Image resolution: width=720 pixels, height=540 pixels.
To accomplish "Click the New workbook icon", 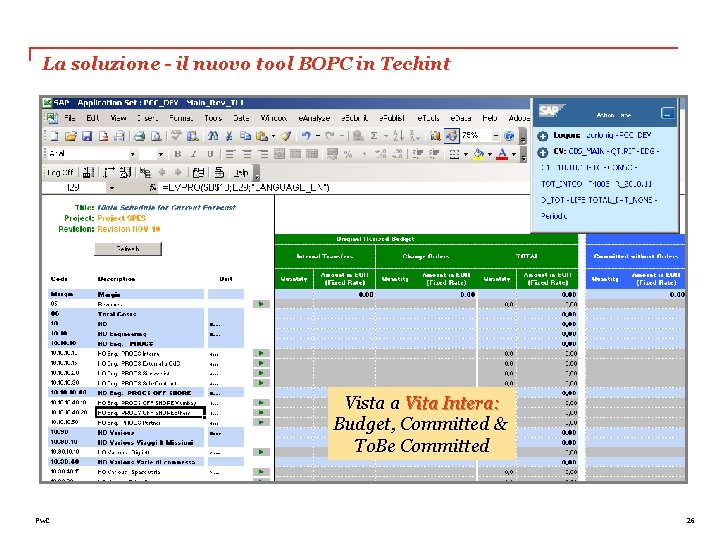I will pyautogui.click(x=55, y=136).
